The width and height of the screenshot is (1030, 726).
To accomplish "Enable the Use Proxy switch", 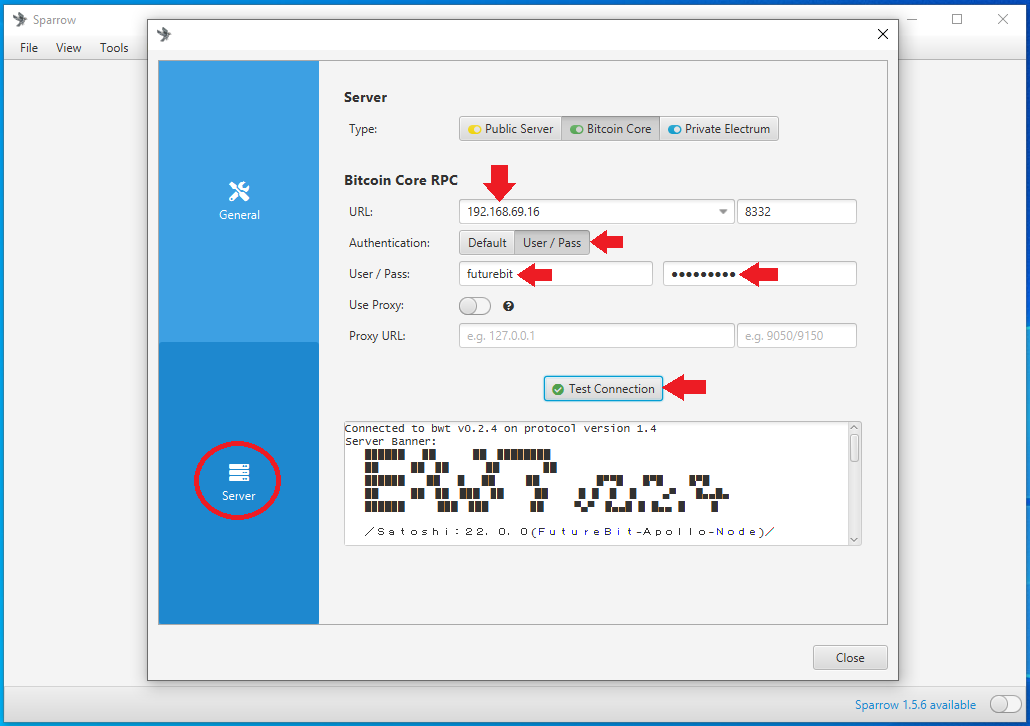I will [475, 306].
